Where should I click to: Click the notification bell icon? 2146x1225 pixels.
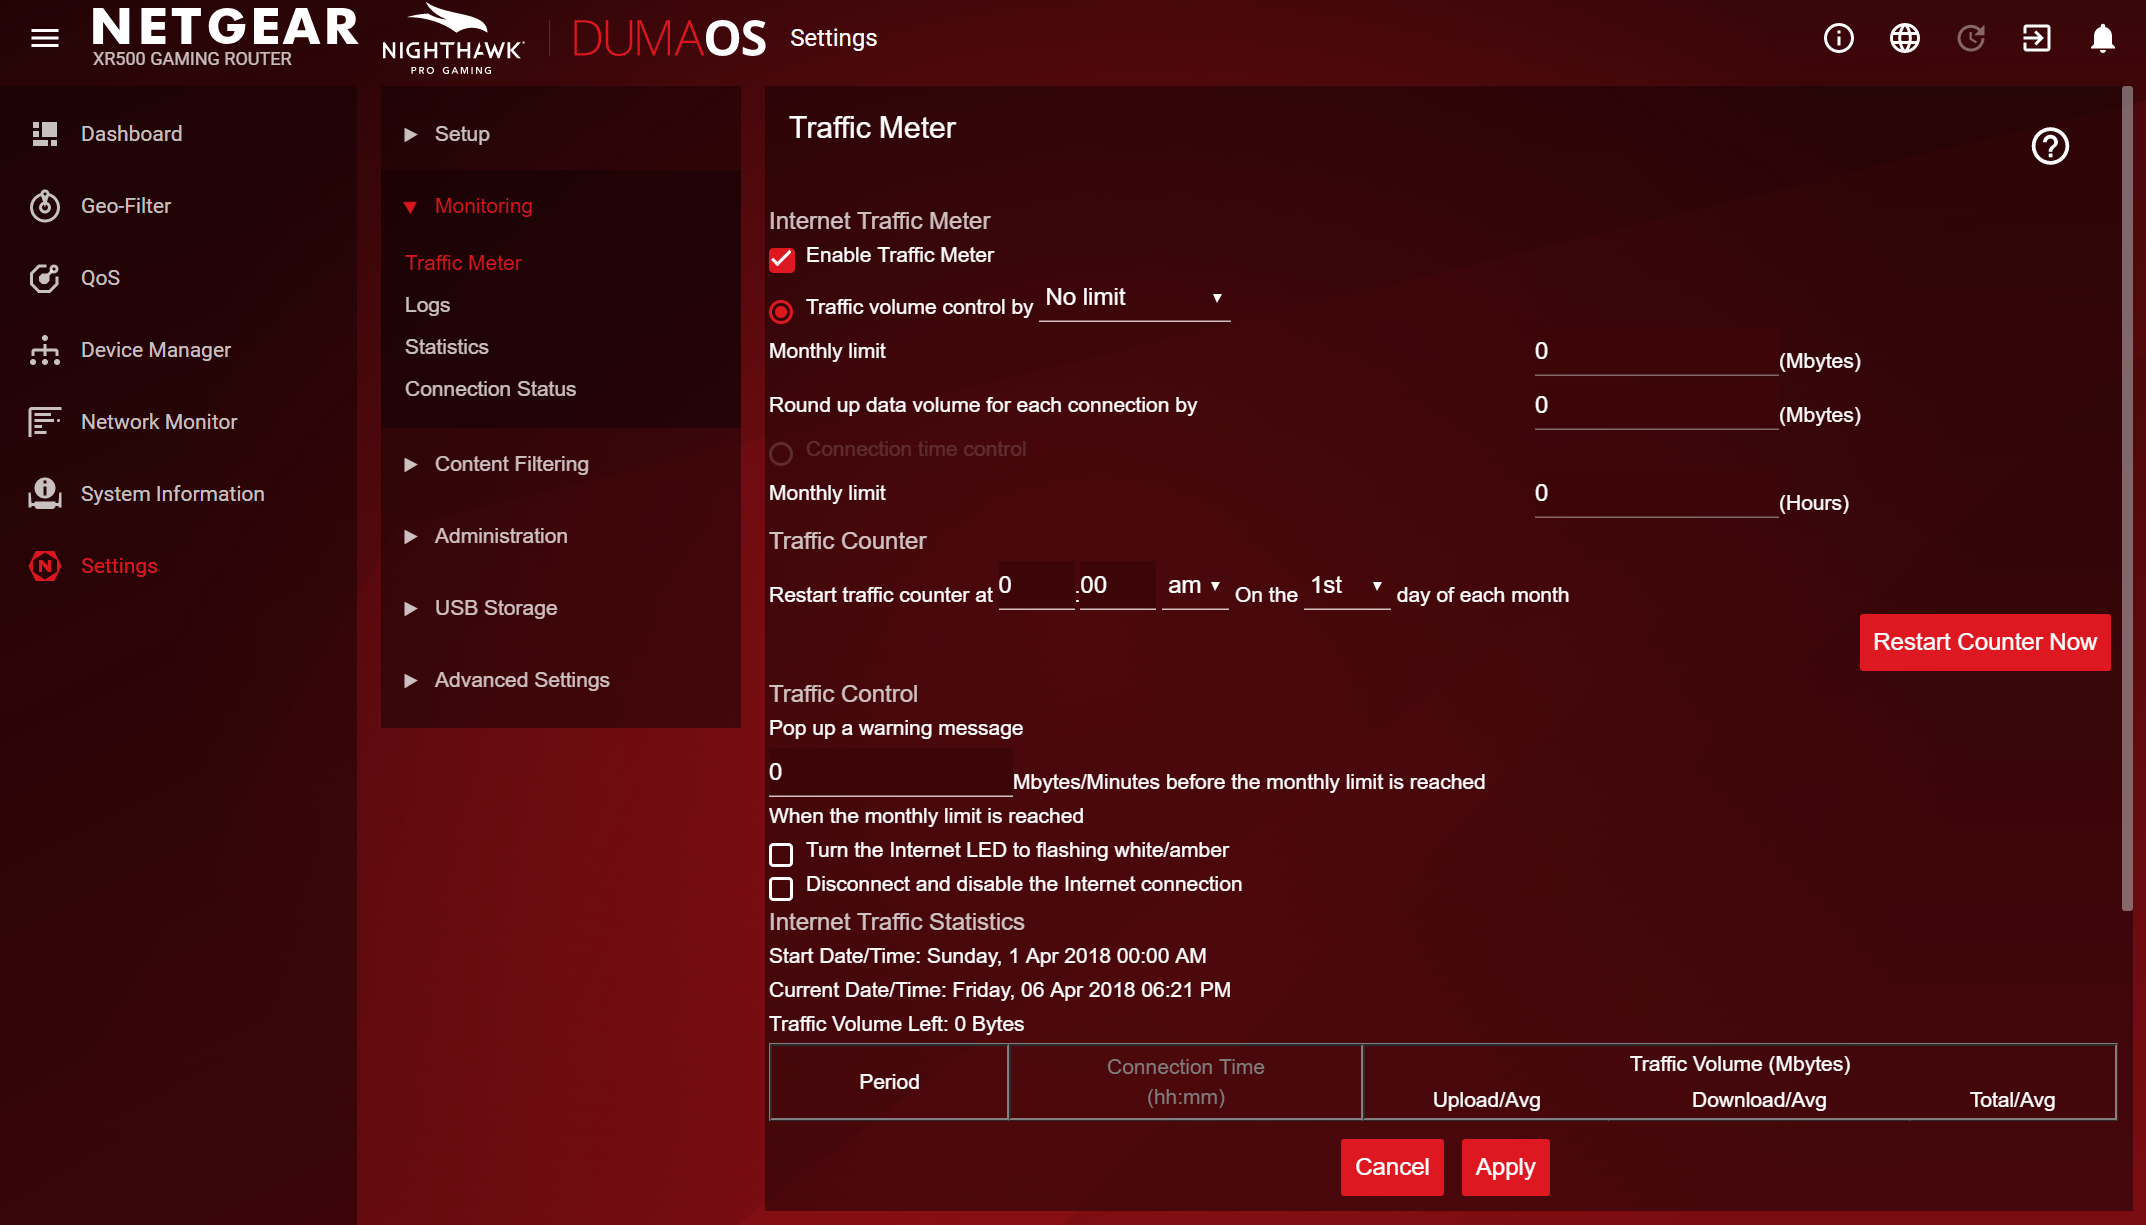click(2100, 38)
